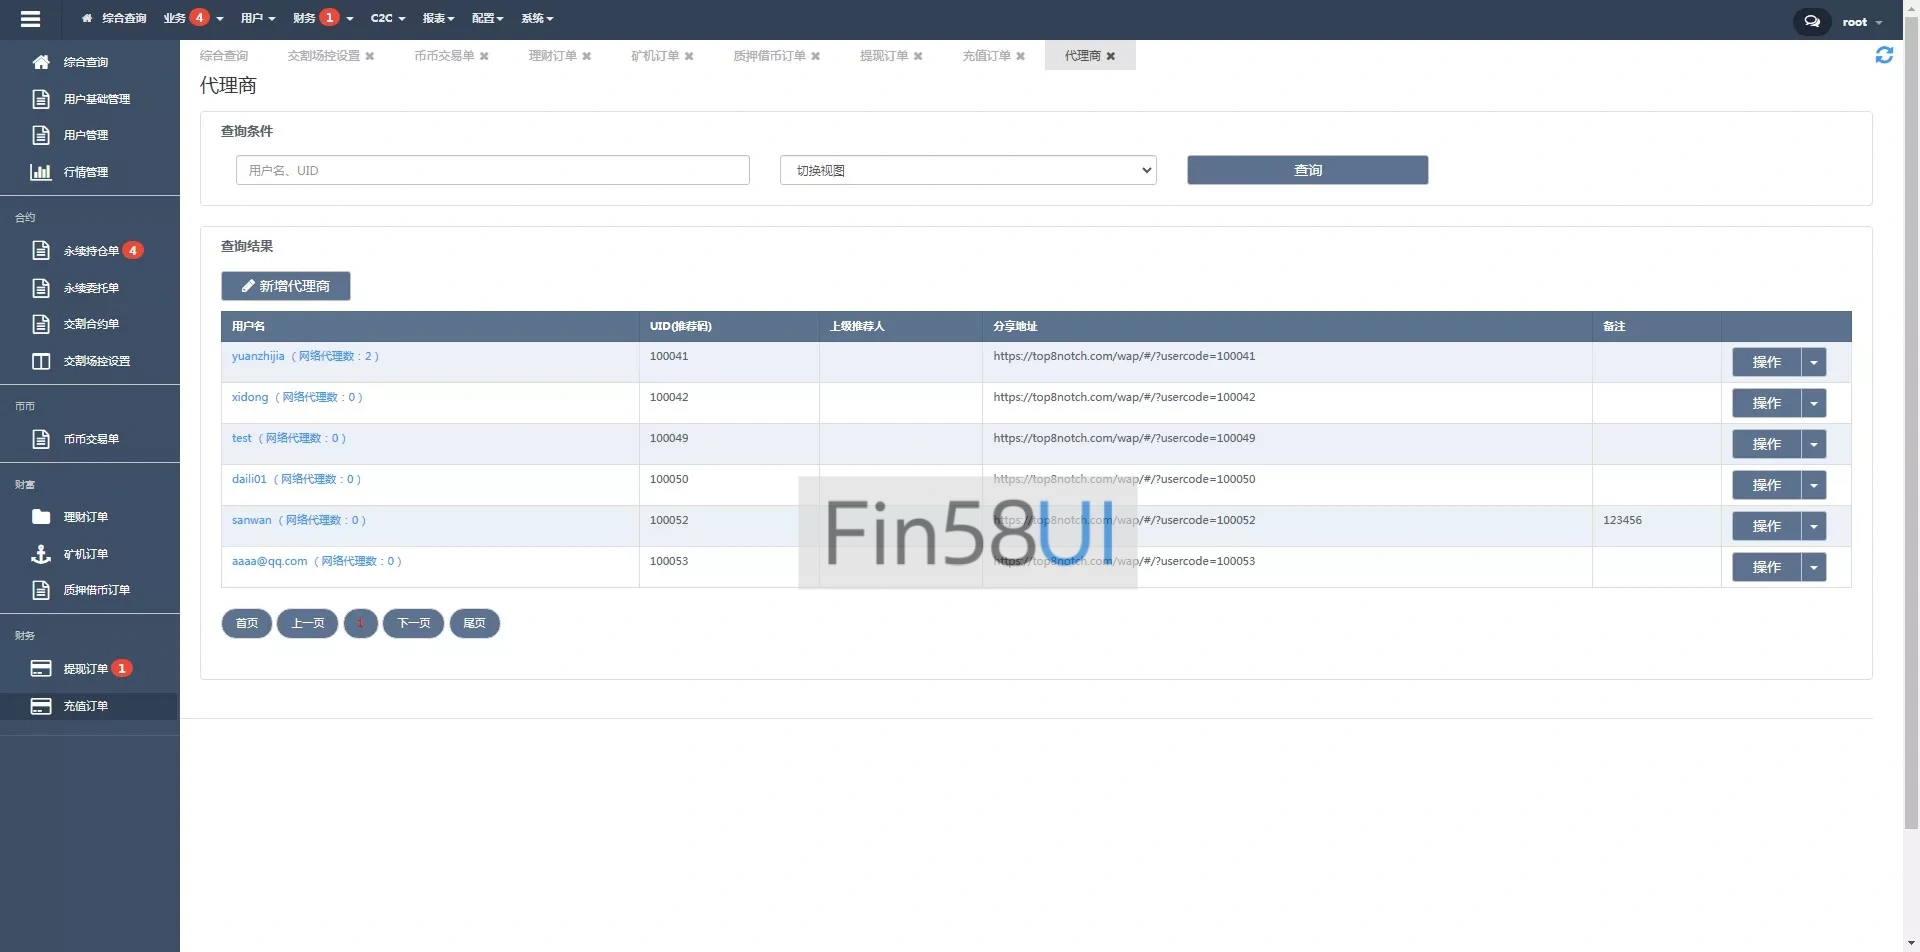Expand the action arrow for yuanzhijia row
The height and width of the screenshot is (952, 1920).
1813,362
